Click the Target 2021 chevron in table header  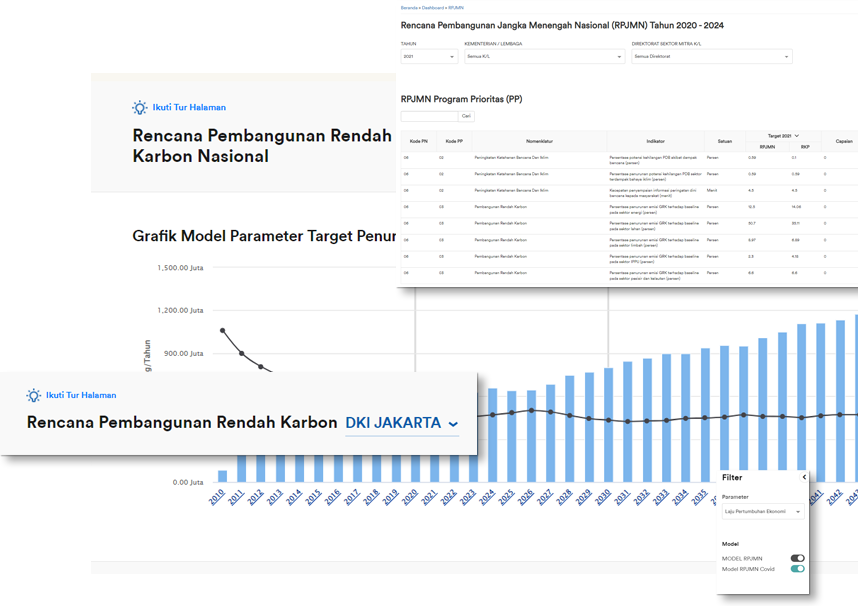(796, 135)
